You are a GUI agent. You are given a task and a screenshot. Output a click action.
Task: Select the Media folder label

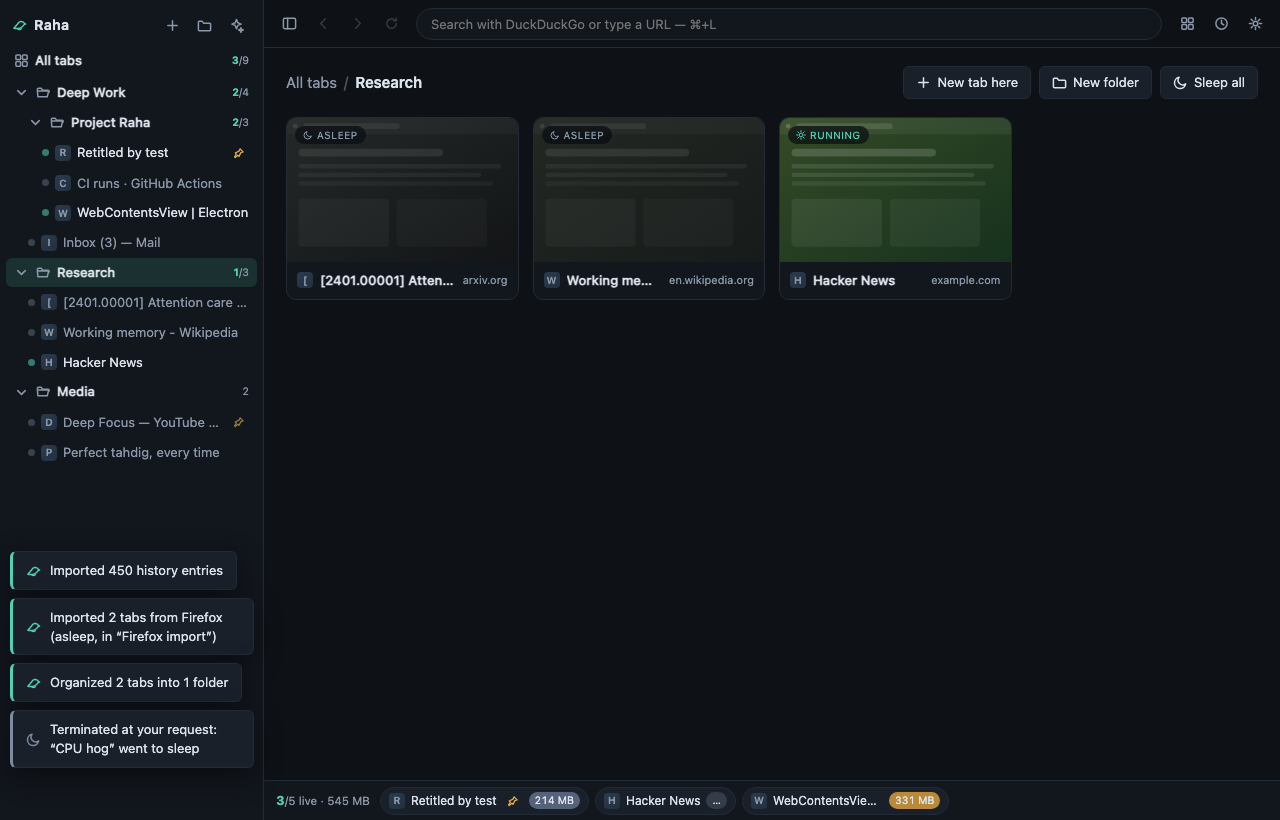point(76,392)
